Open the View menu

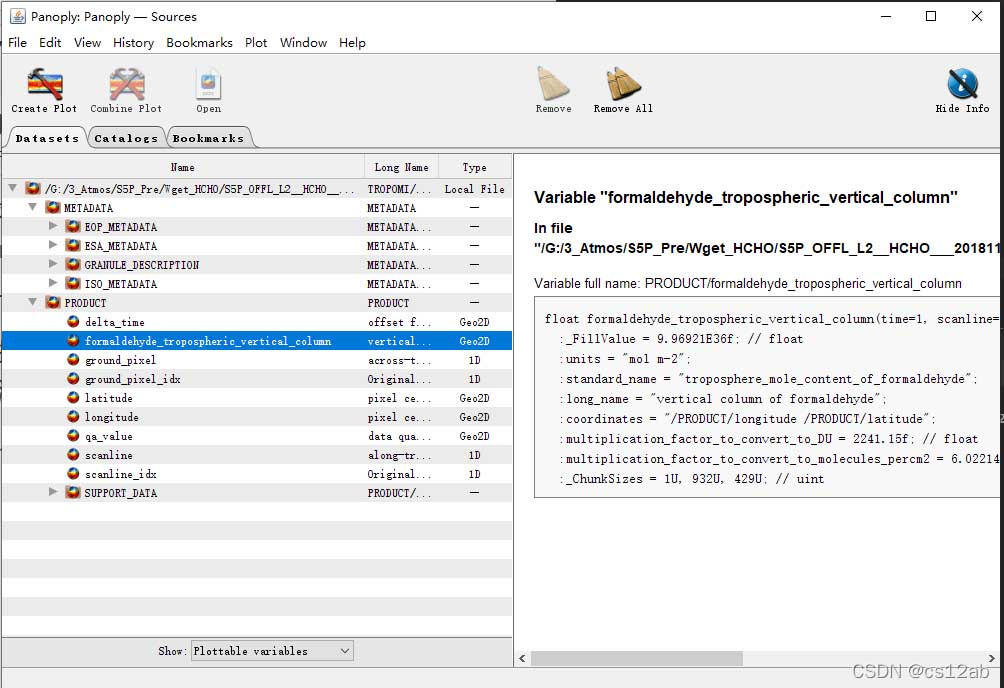(x=87, y=42)
